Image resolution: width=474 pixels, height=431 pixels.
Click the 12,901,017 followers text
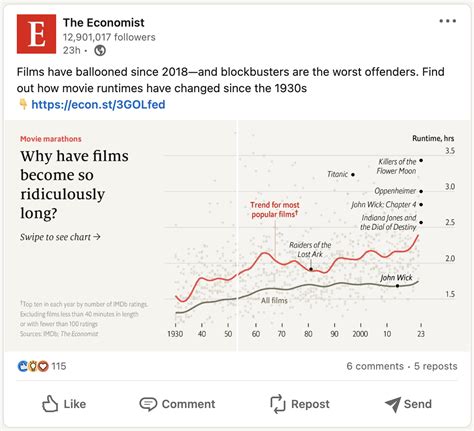[109, 37]
